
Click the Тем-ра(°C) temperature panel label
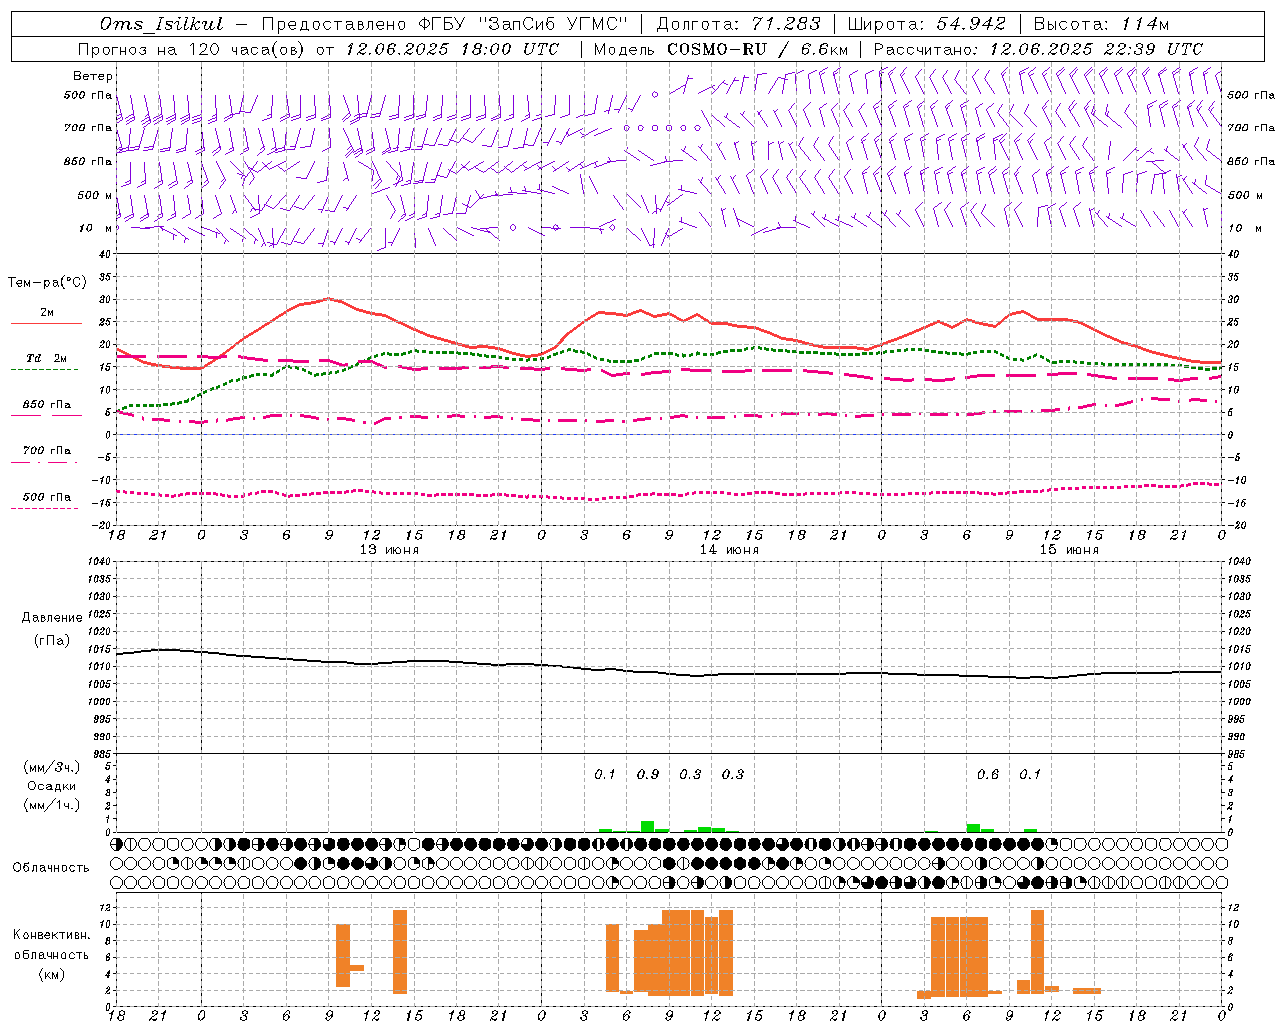coord(47,283)
